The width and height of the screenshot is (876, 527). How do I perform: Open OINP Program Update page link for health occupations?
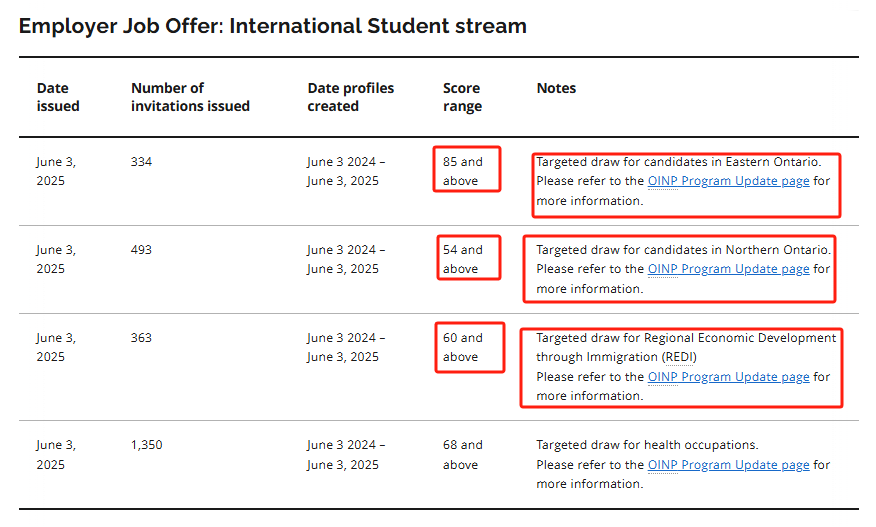click(728, 464)
